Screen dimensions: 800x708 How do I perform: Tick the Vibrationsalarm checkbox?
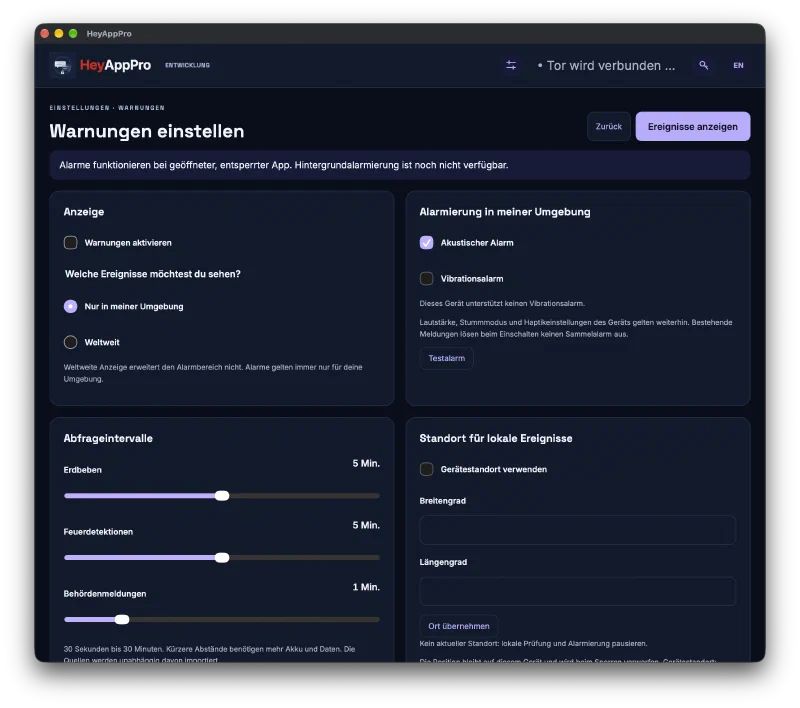point(427,279)
